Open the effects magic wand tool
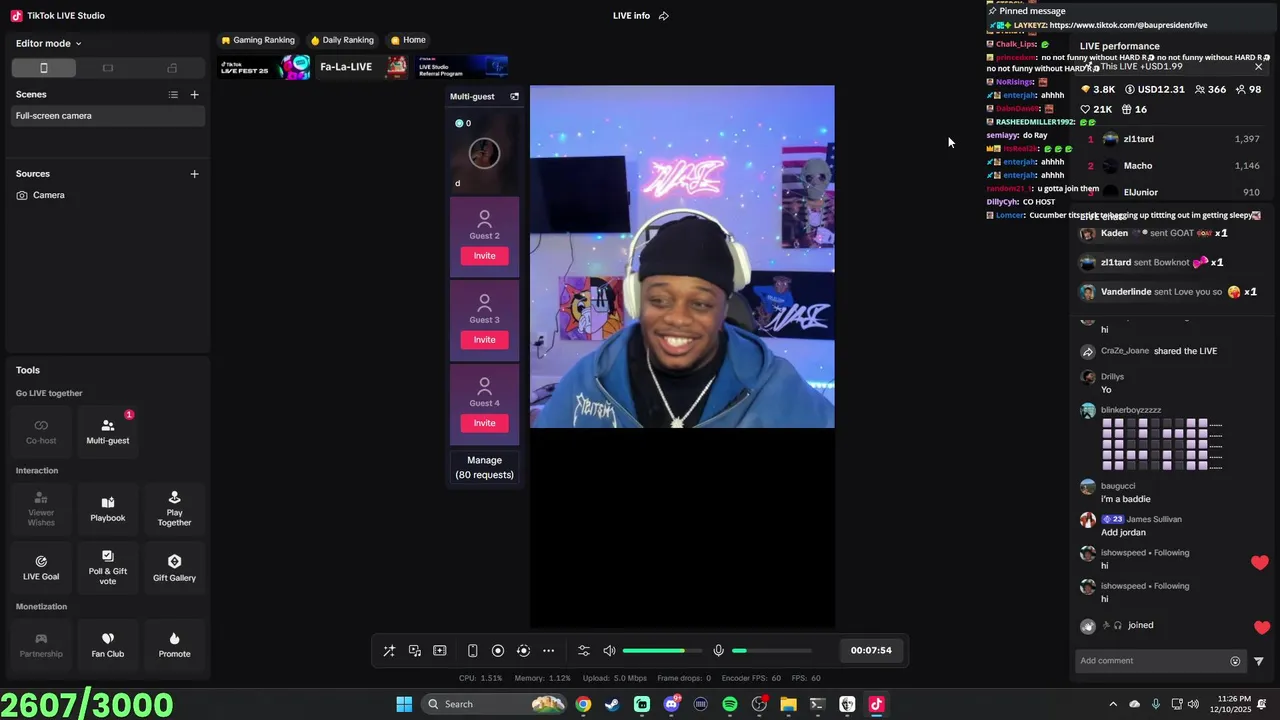 [389, 650]
